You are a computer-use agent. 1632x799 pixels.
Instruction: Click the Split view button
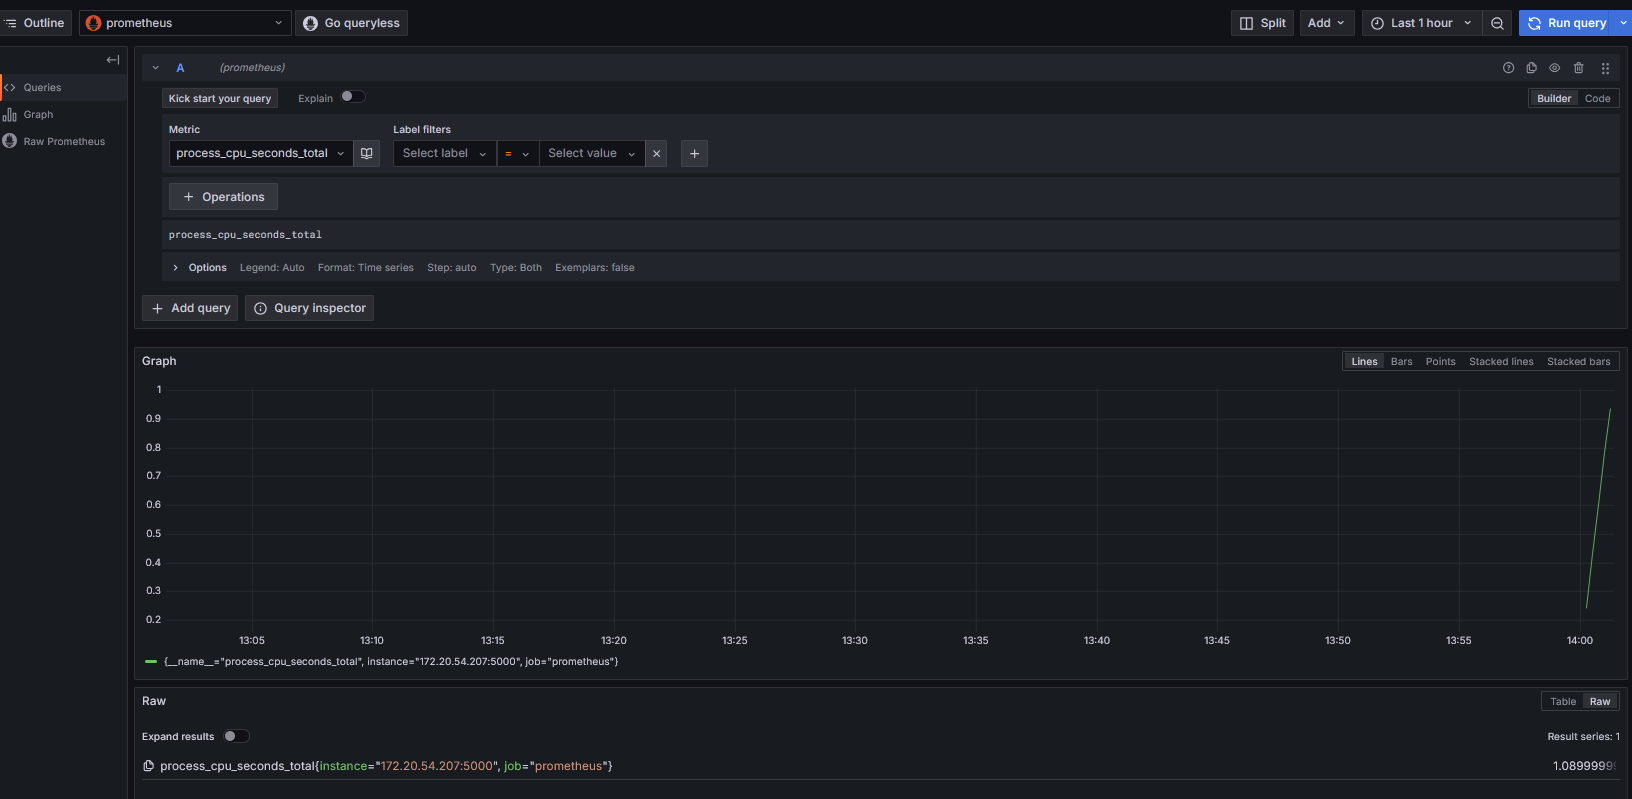click(1262, 23)
